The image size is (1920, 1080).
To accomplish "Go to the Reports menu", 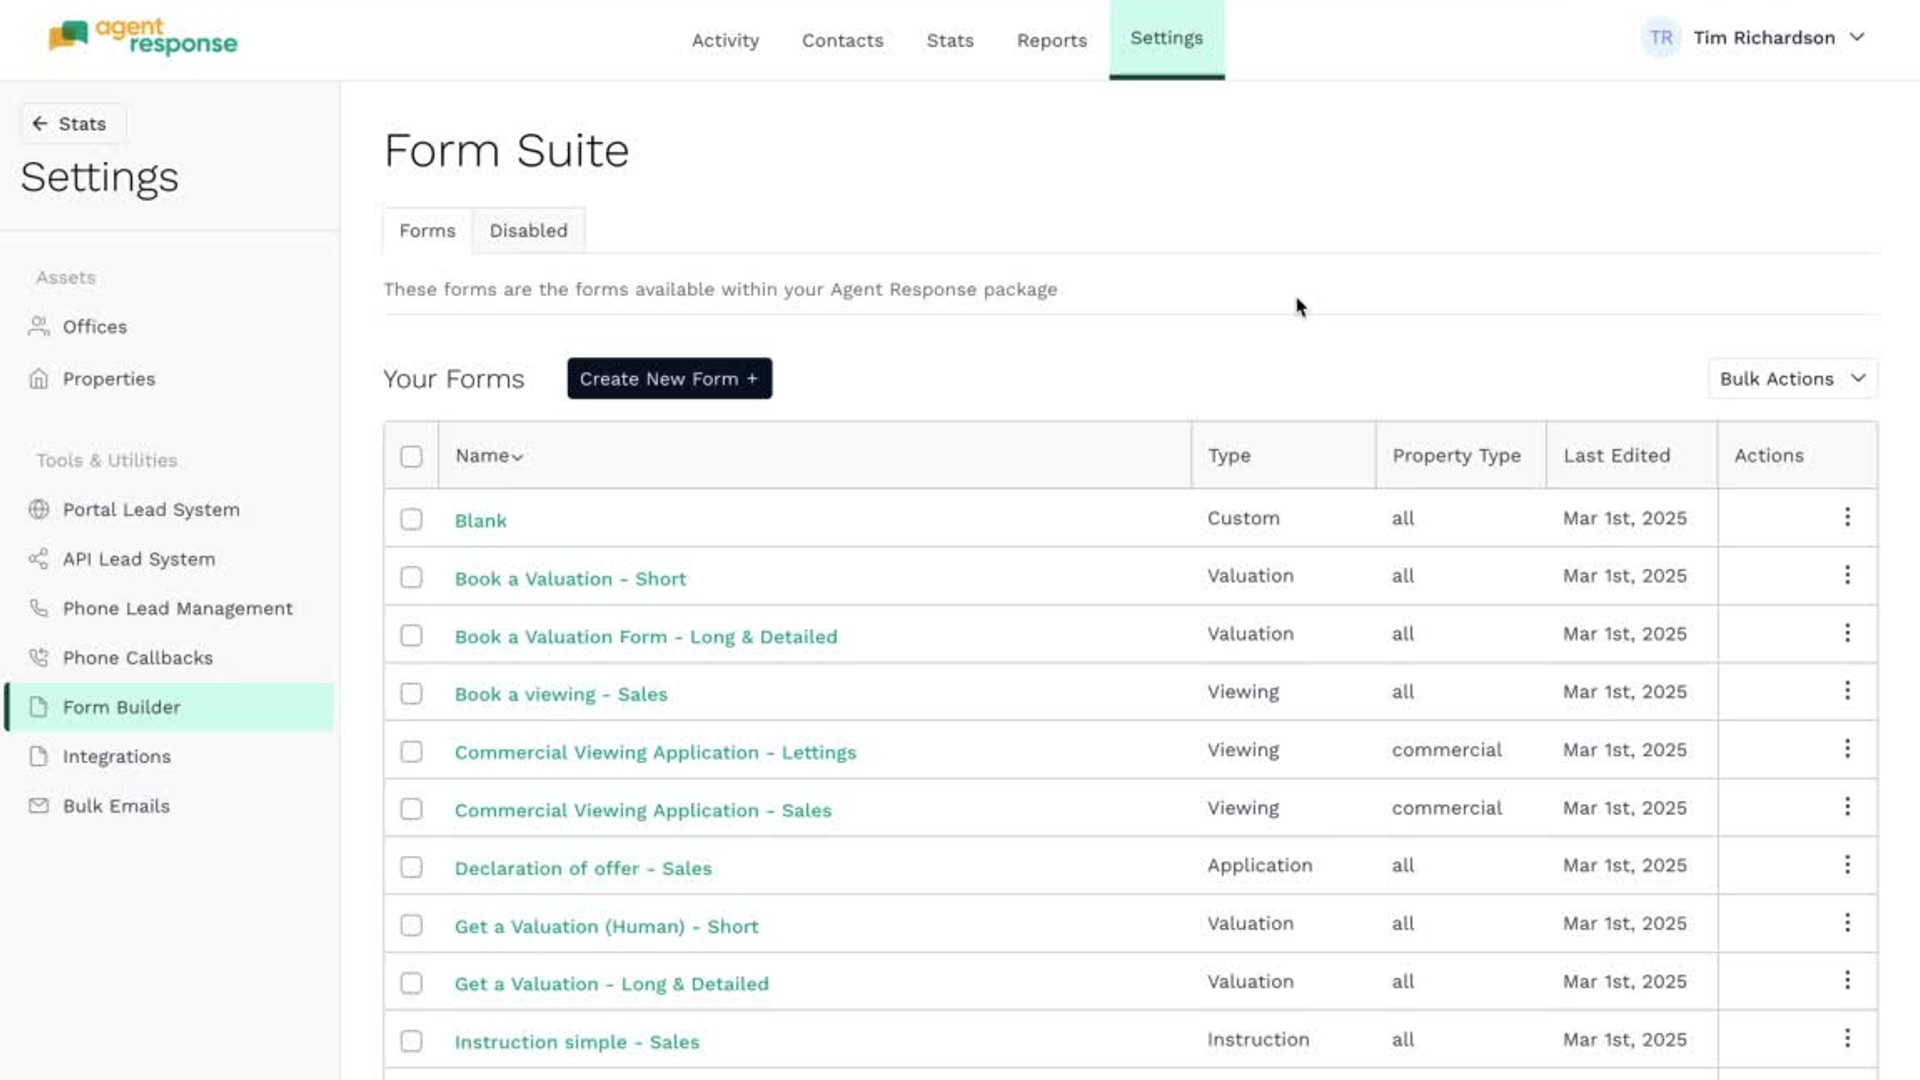I will [1051, 41].
